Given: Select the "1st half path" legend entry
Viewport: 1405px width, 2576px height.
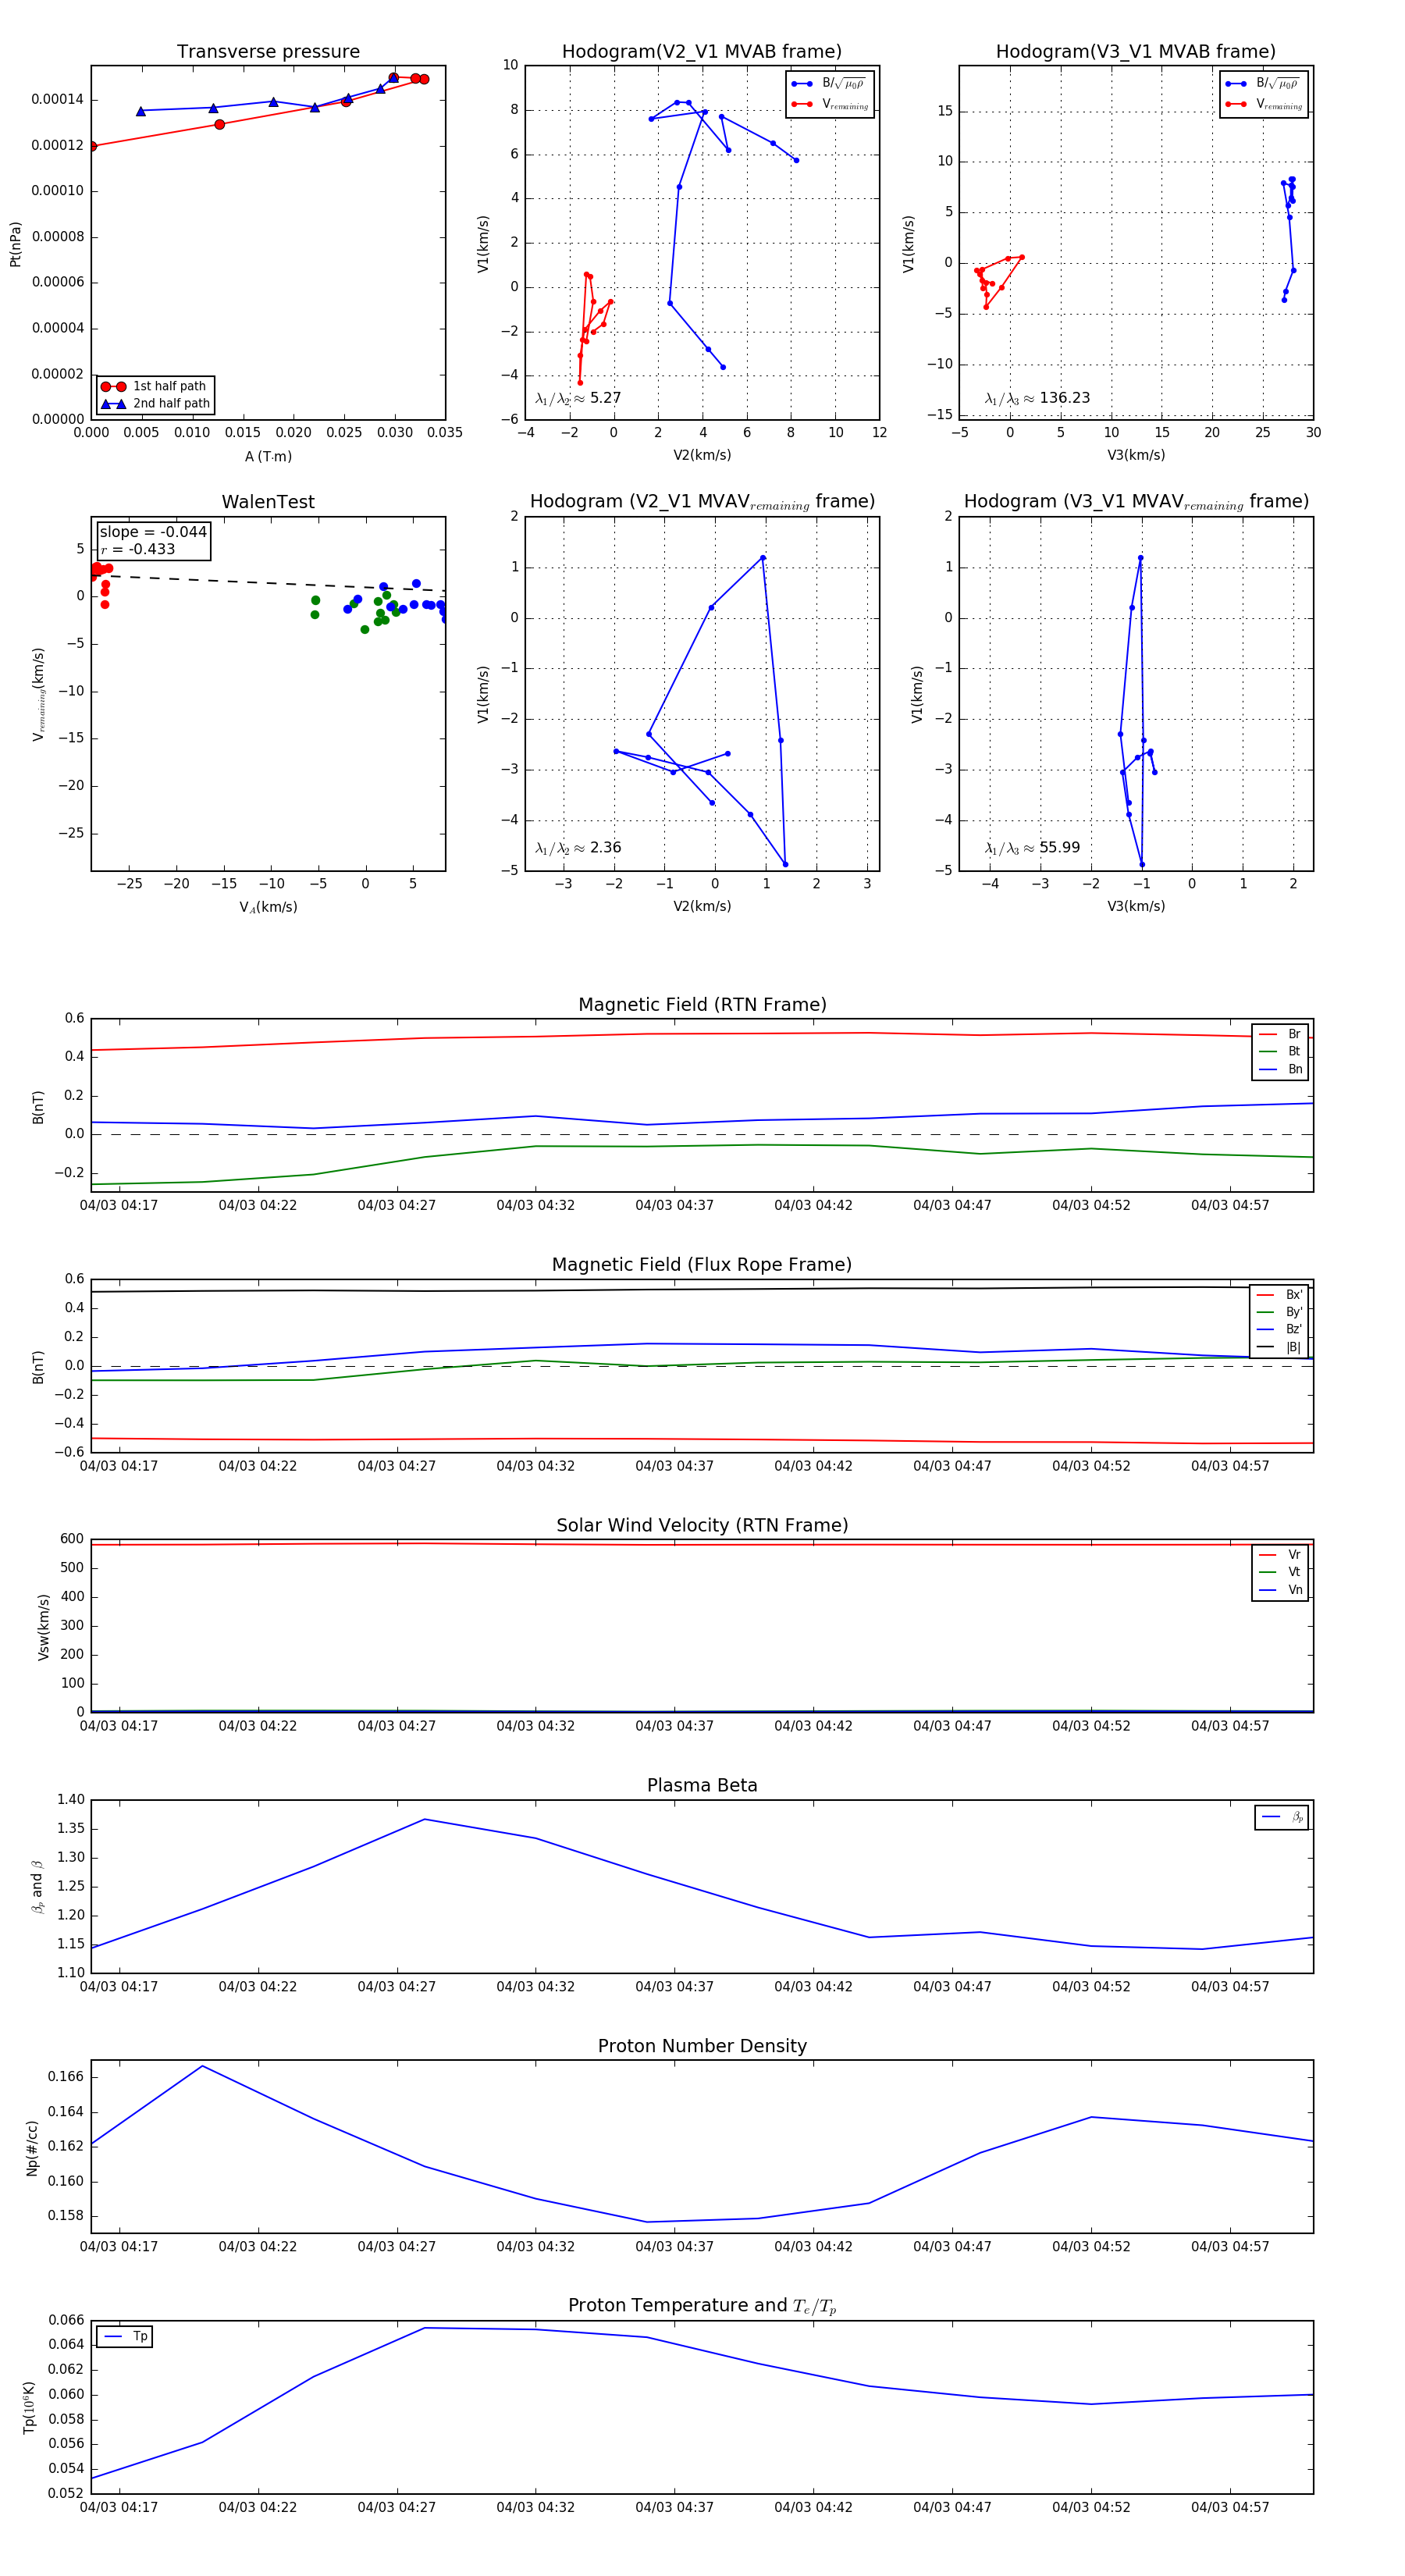Looking at the screenshot, I should pos(155,386).
